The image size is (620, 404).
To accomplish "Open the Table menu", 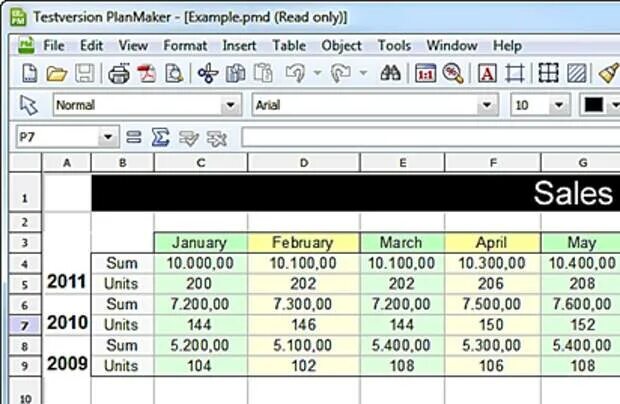I will pyautogui.click(x=289, y=45).
